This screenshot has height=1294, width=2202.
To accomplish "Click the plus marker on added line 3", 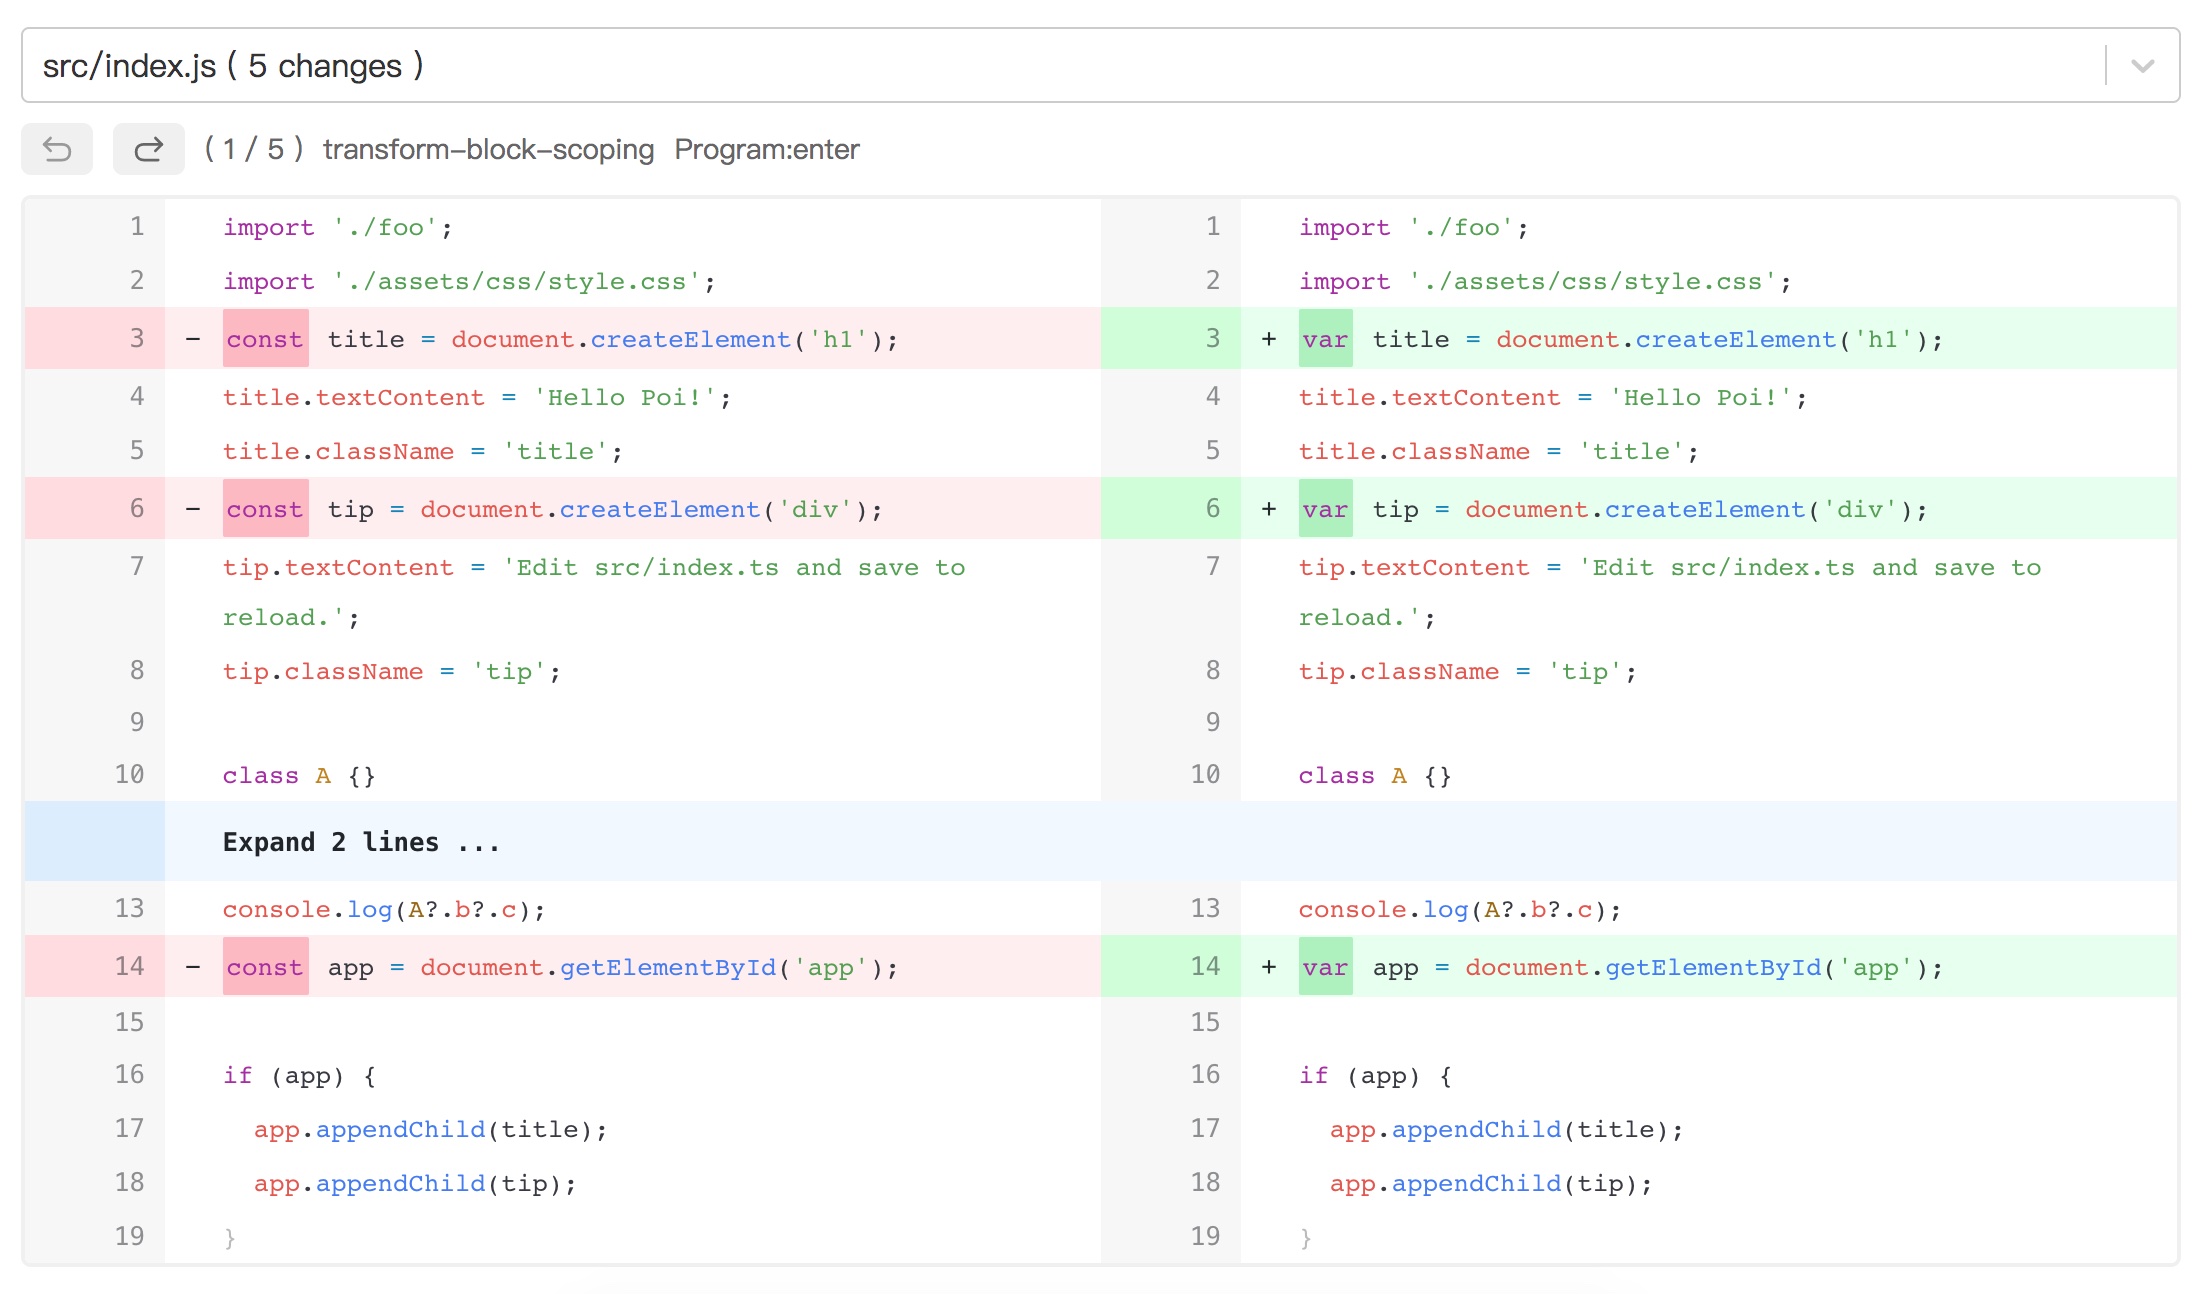I will point(1269,340).
